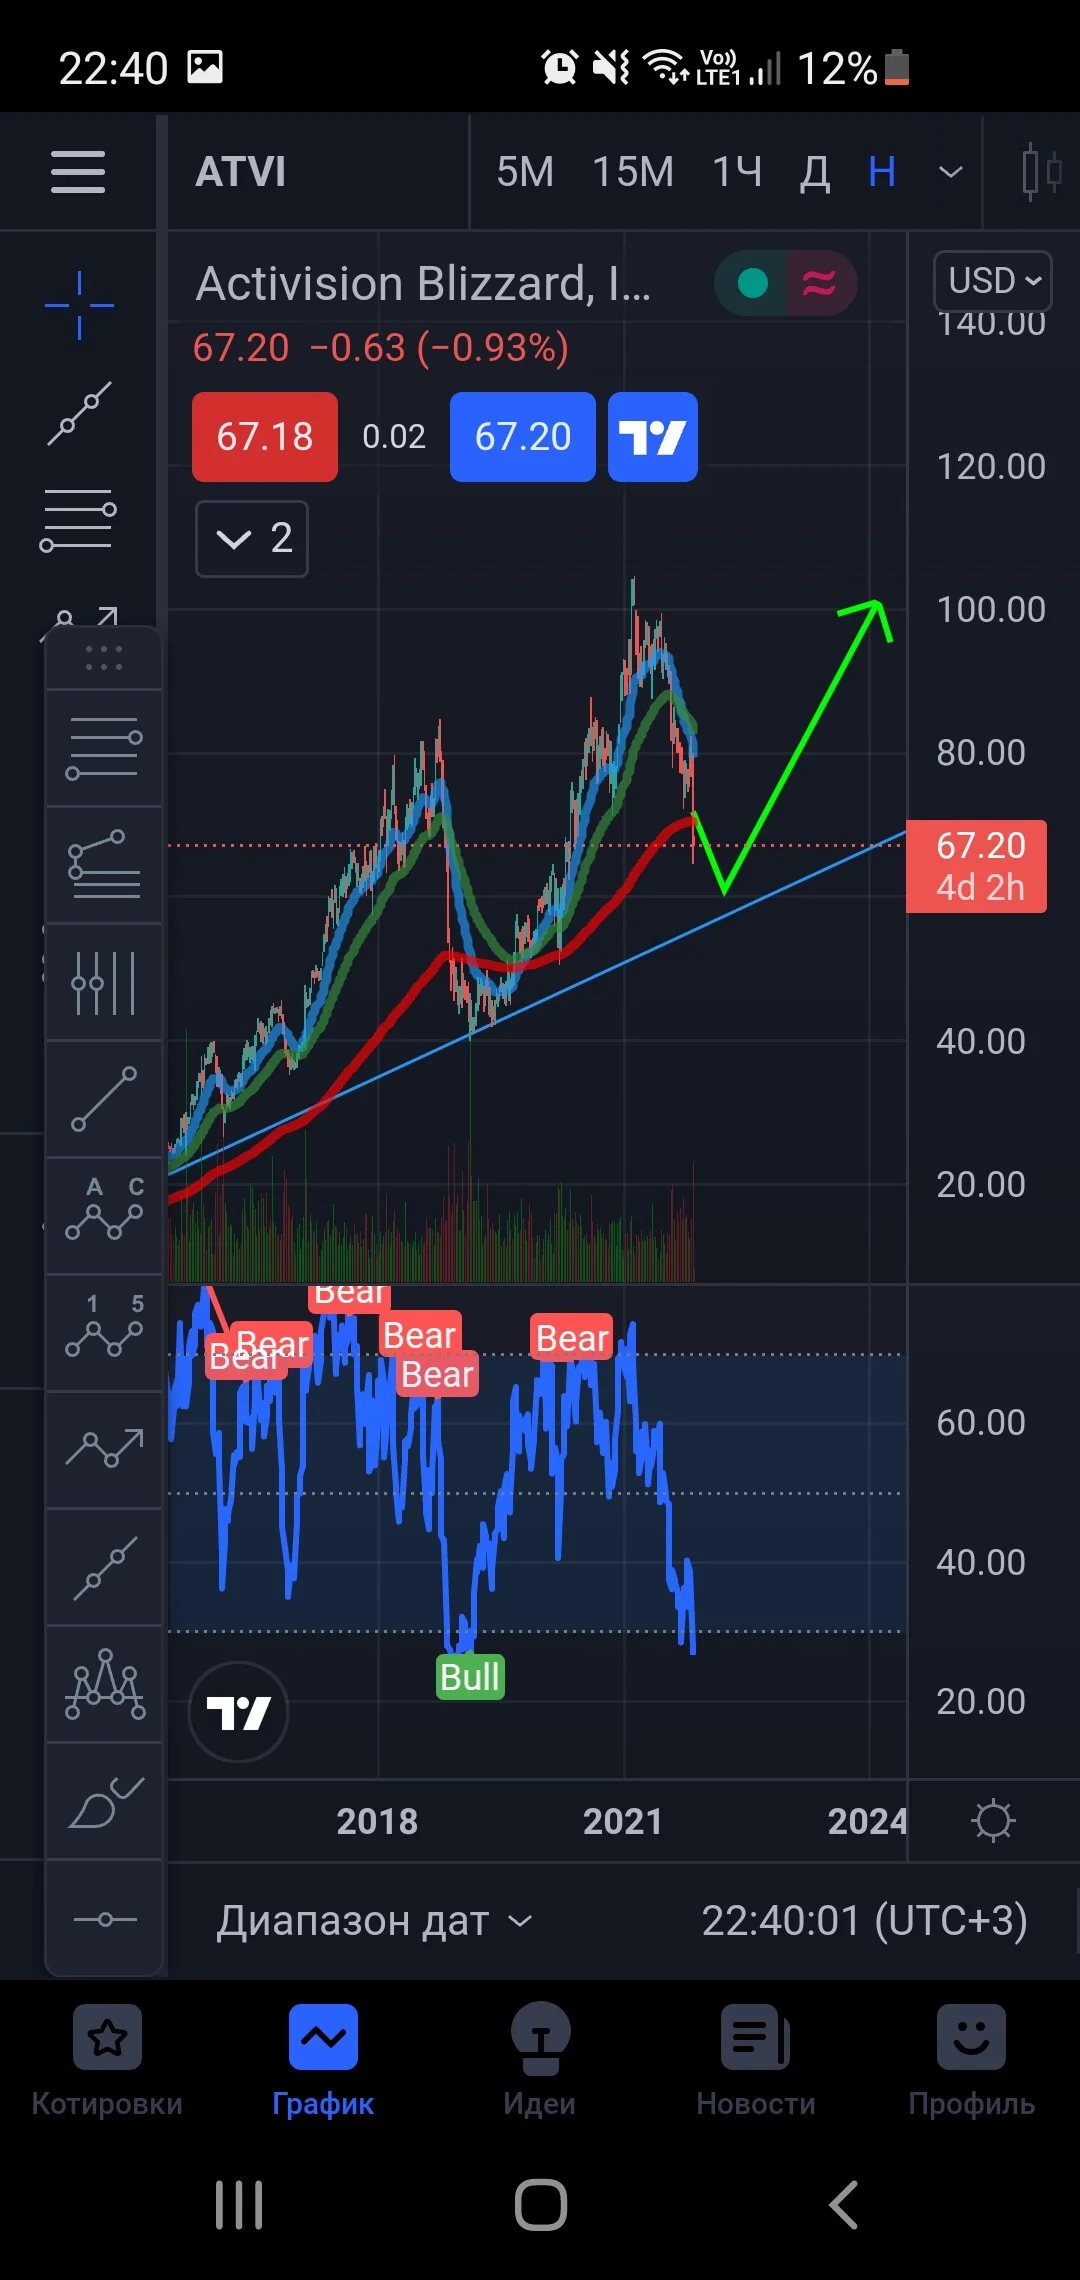Screen dimensions: 1080x2280
Task: Tap round TradingView logo on chart
Action: tap(238, 1712)
